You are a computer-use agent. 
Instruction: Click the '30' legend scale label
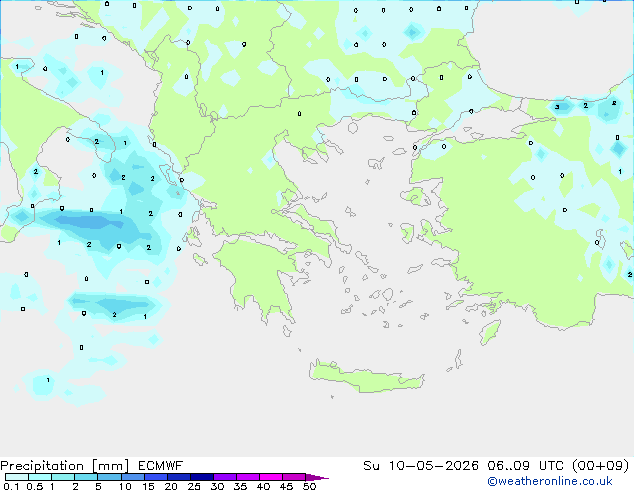click(x=217, y=486)
